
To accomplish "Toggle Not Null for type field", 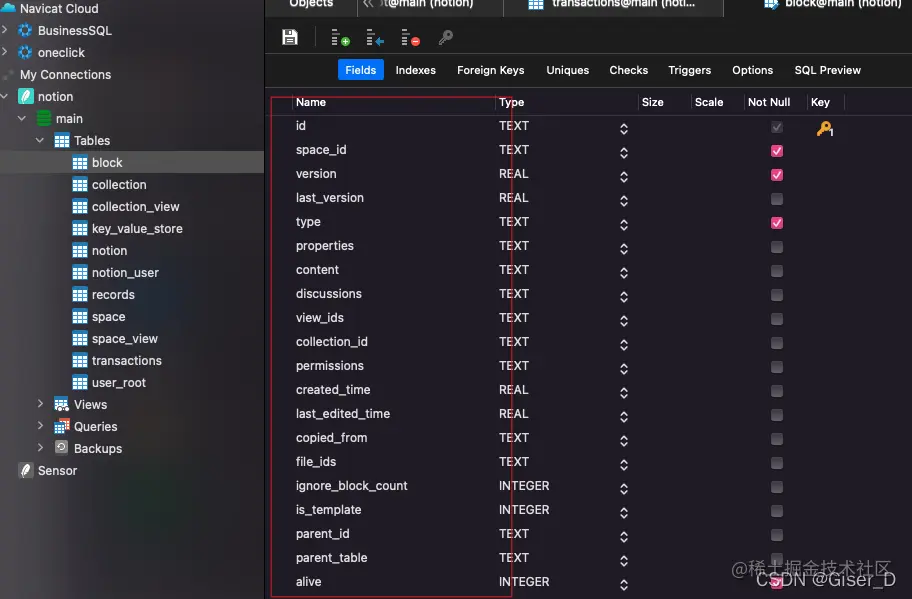I will (776, 223).
